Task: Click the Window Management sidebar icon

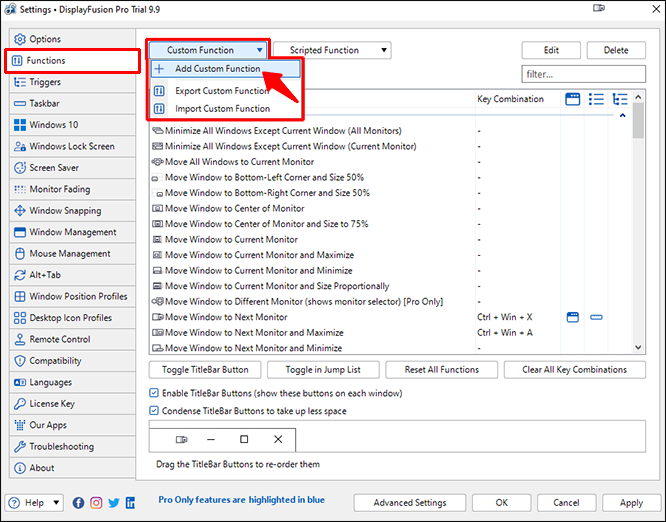Action: pyautogui.click(x=20, y=232)
